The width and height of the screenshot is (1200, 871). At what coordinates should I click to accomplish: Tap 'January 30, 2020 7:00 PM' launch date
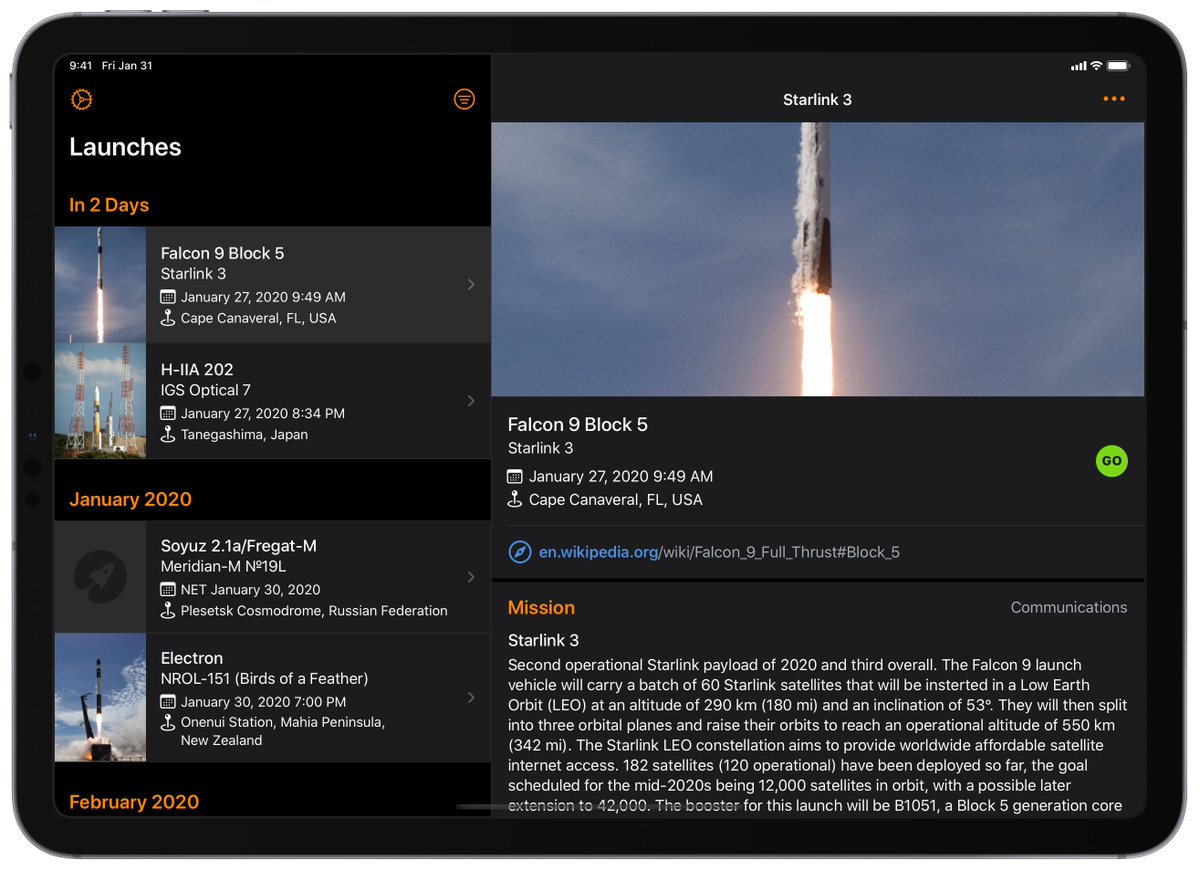[x=264, y=702]
